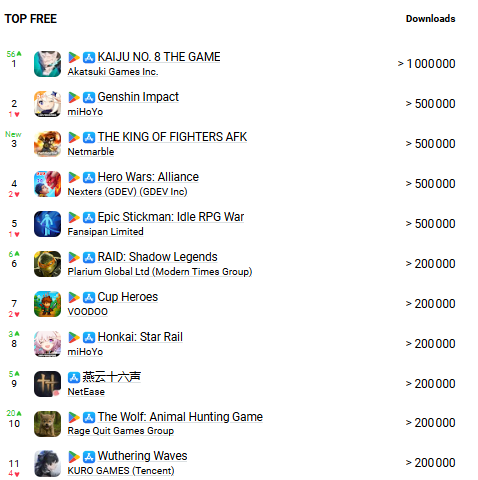Open The Wolf: Animal Hunting Game link
478x480 pixels.
tap(180, 417)
